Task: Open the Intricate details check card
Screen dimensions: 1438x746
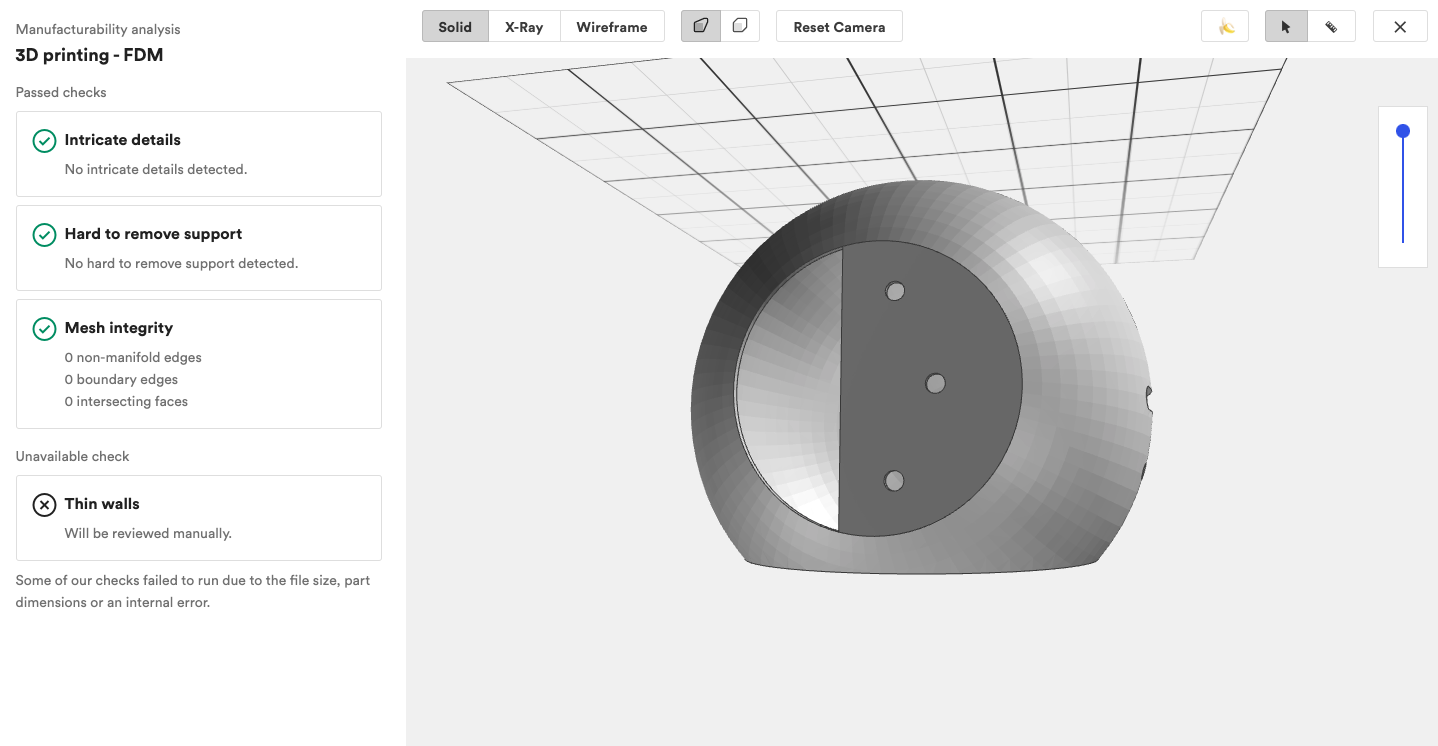Action: pyautogui.click(x=199, y=154)
